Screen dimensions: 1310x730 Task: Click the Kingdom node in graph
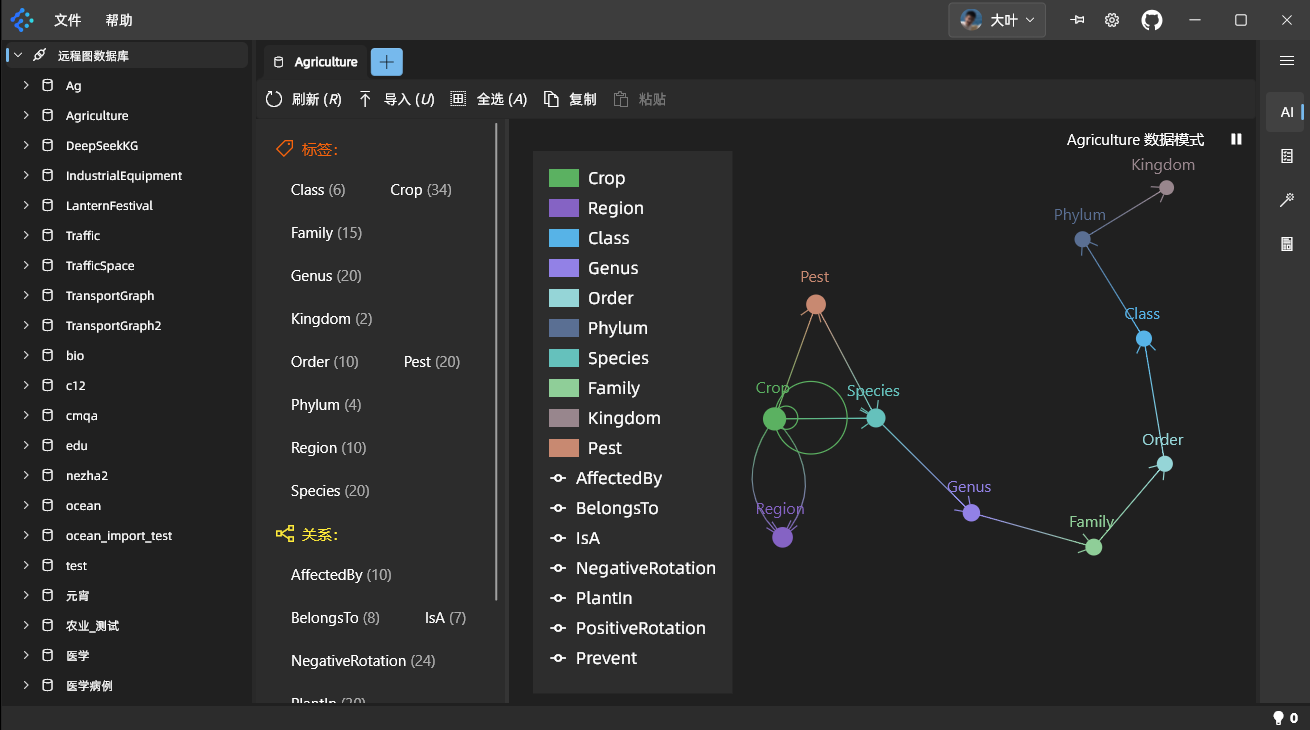[x=1166, y=187]
